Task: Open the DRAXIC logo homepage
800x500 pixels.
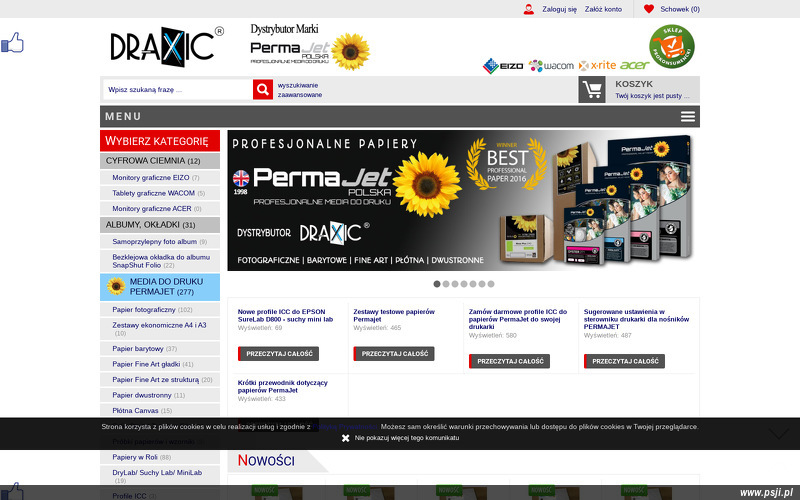Action: pyautogui.click(x=167, y=47)
